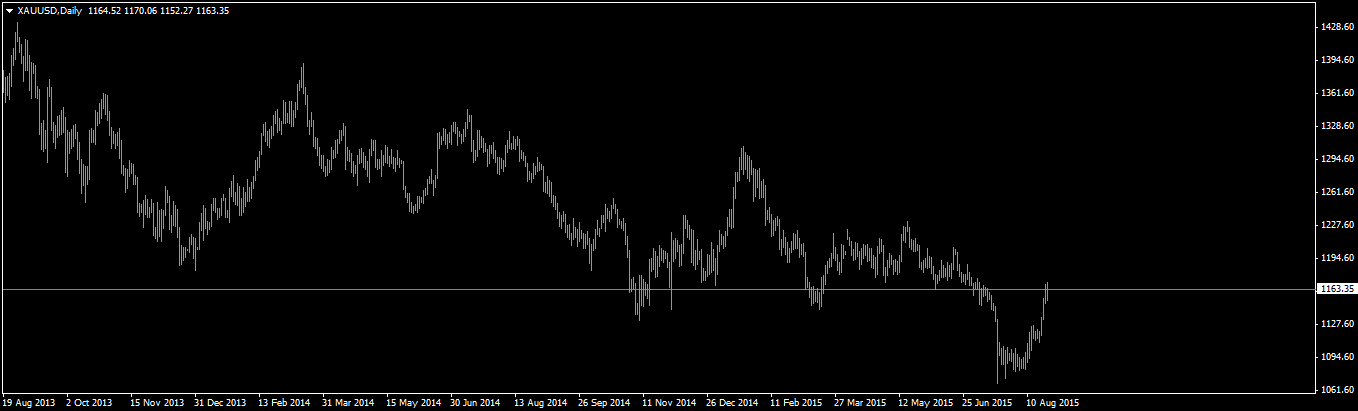The image size is (1358, 411).
Task: Click the 1328.60 price axis label
Action: pyautogui.click(x=1337, y=126)
